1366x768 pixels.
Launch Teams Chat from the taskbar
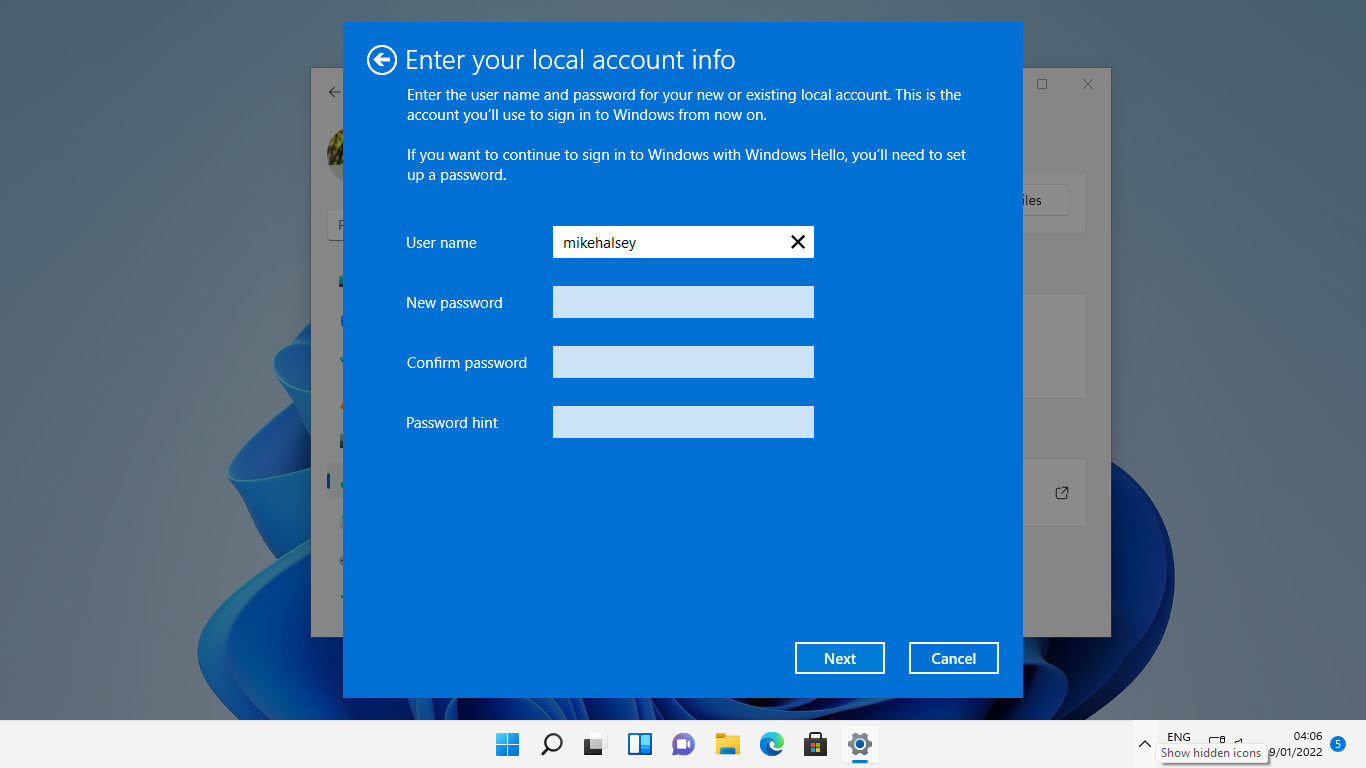(684, 744)
